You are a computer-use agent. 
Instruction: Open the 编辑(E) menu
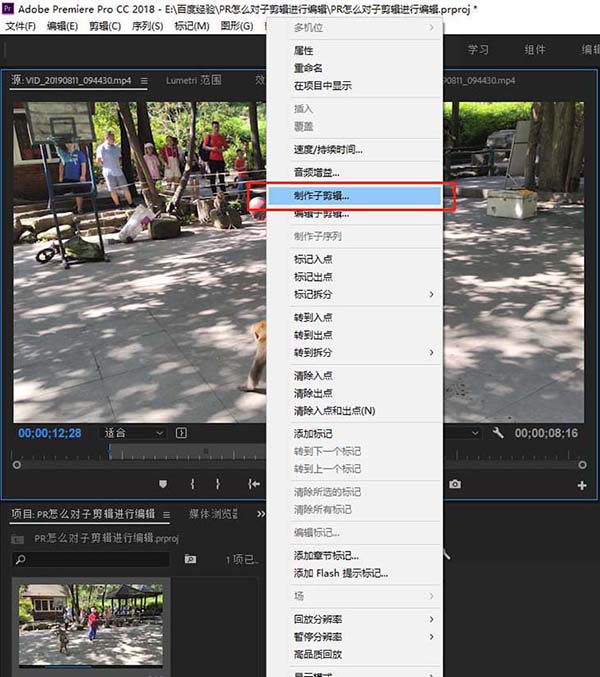63,26
